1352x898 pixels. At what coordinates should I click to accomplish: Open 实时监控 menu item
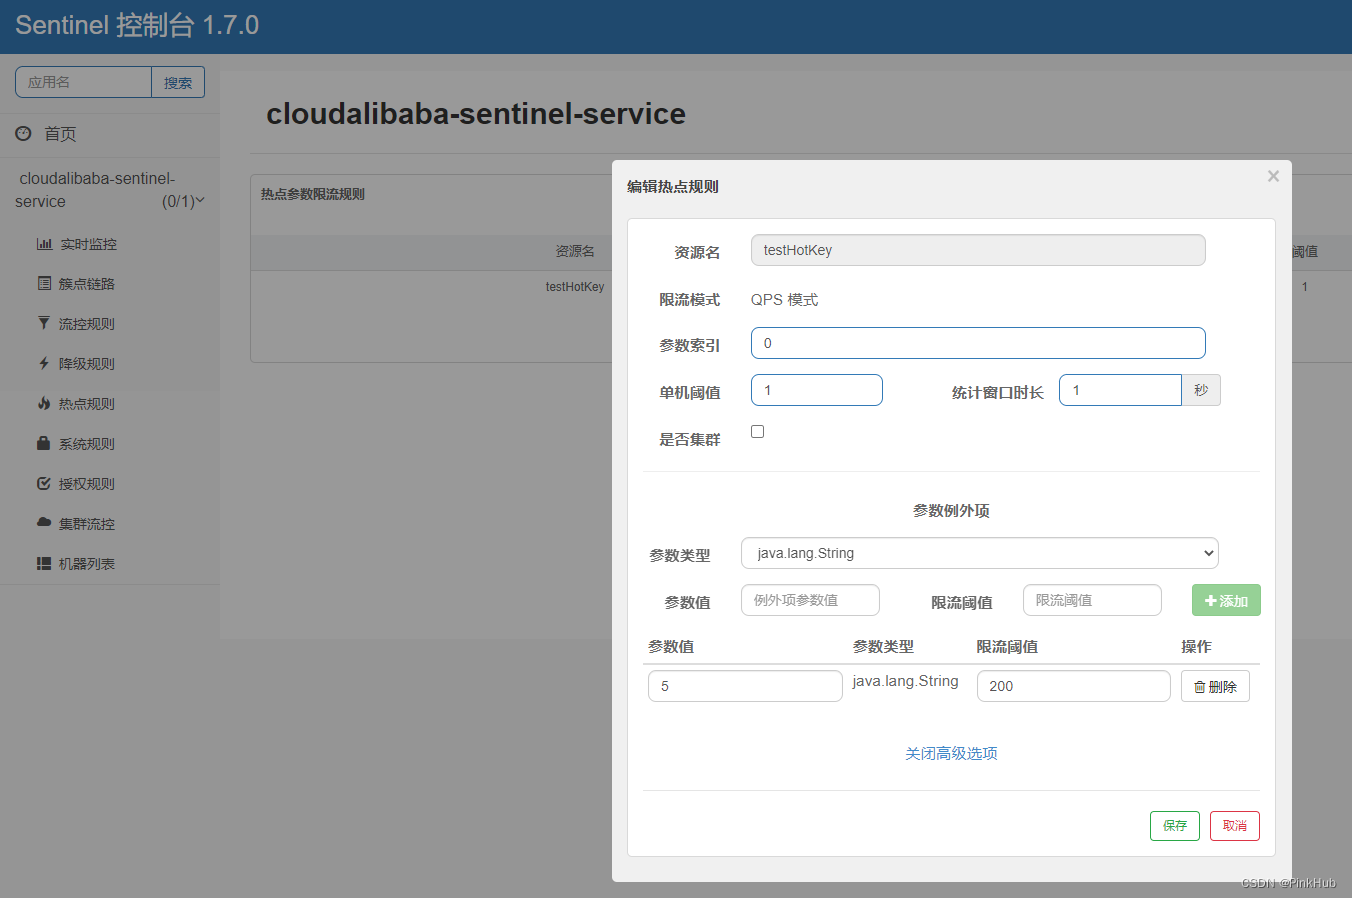coord(88,244)
